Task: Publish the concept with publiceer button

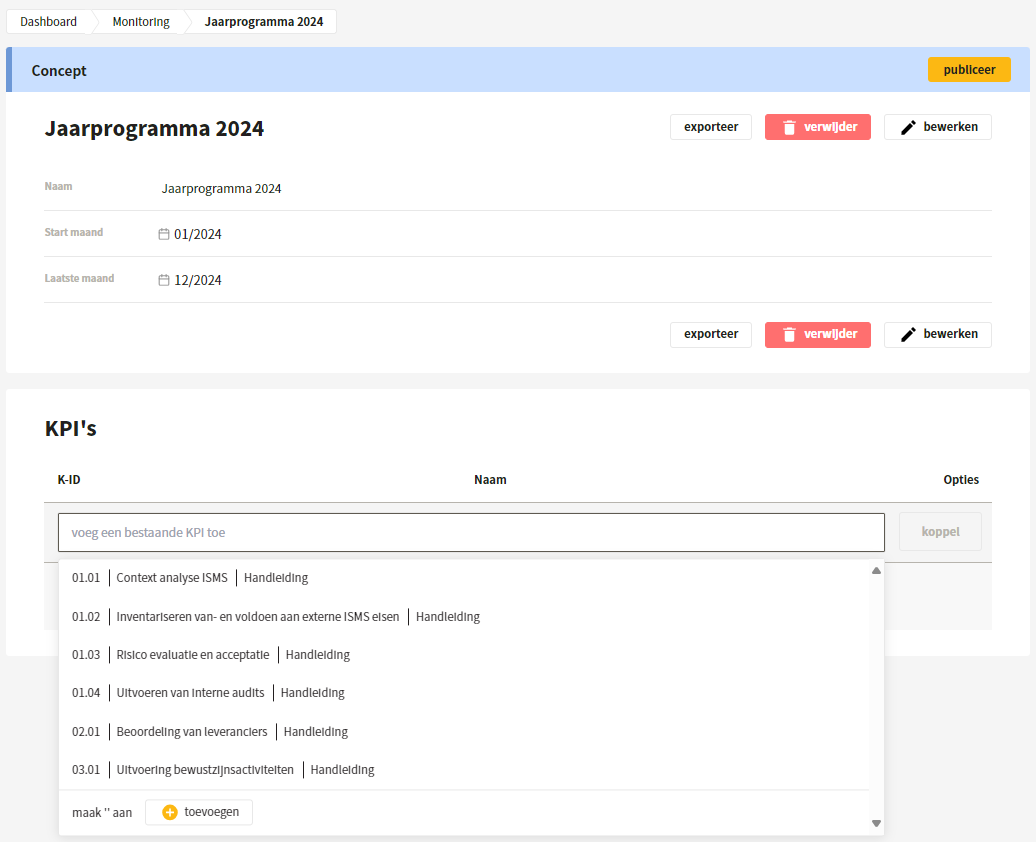Action: [x=969, y=69]
